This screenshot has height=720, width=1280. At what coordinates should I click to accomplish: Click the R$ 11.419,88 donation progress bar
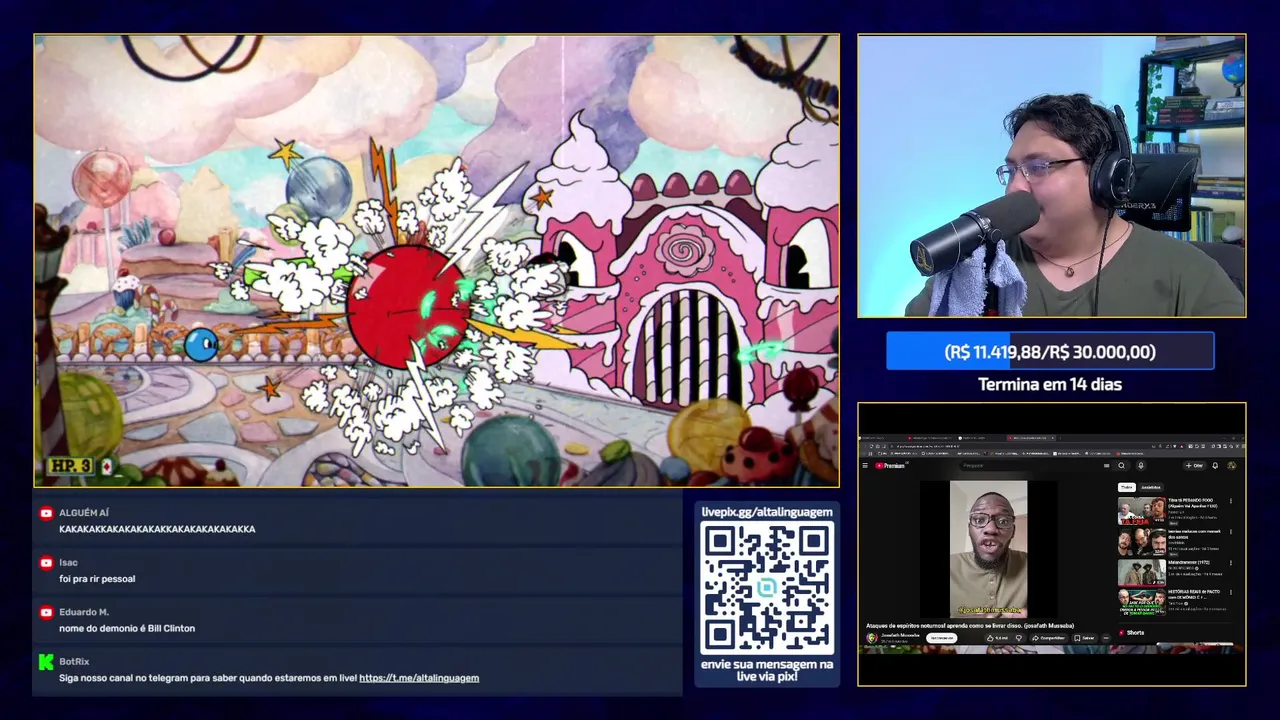point(1050,352)
